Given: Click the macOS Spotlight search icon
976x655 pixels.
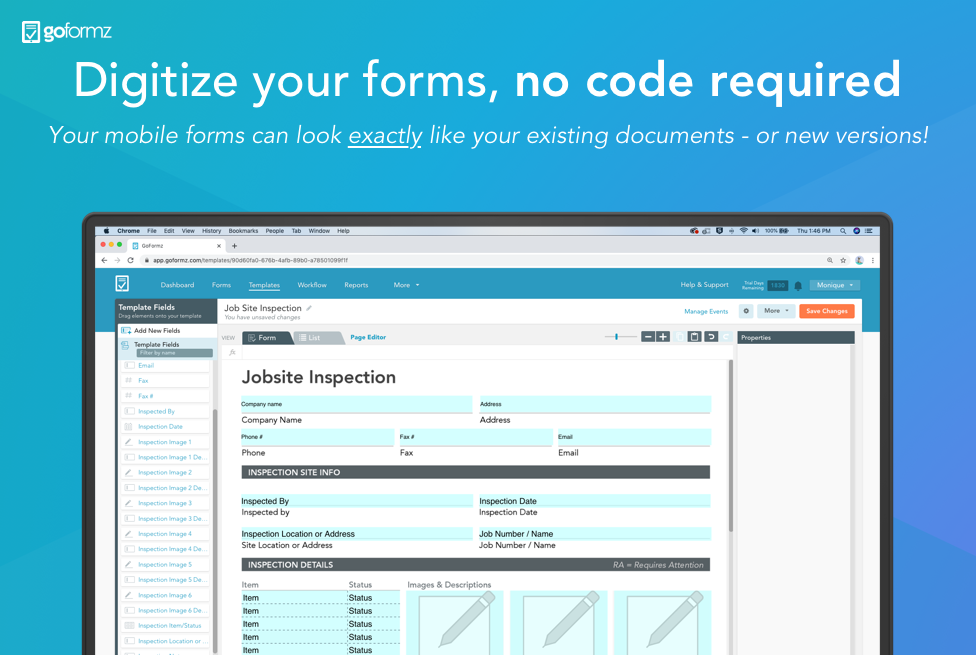Looking at the screenshot, I should (x=843, y=231).
